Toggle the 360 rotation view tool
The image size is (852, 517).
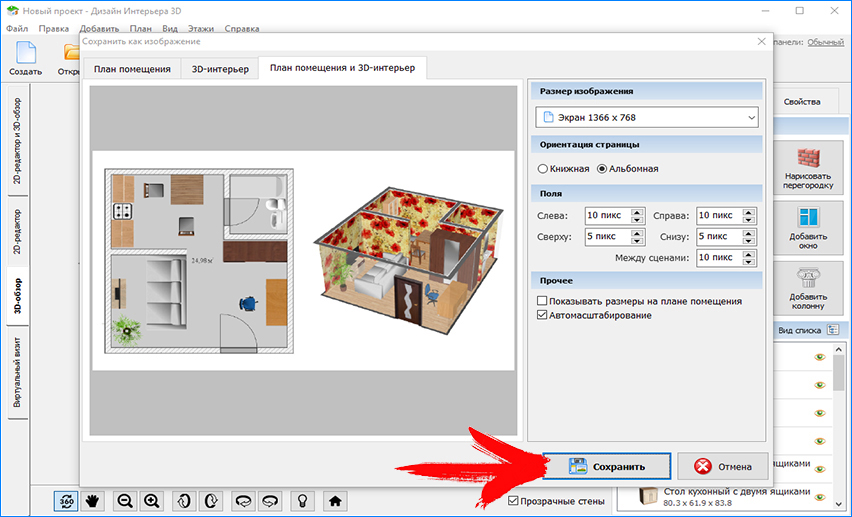pyautogui.click(x=66, y=501)
